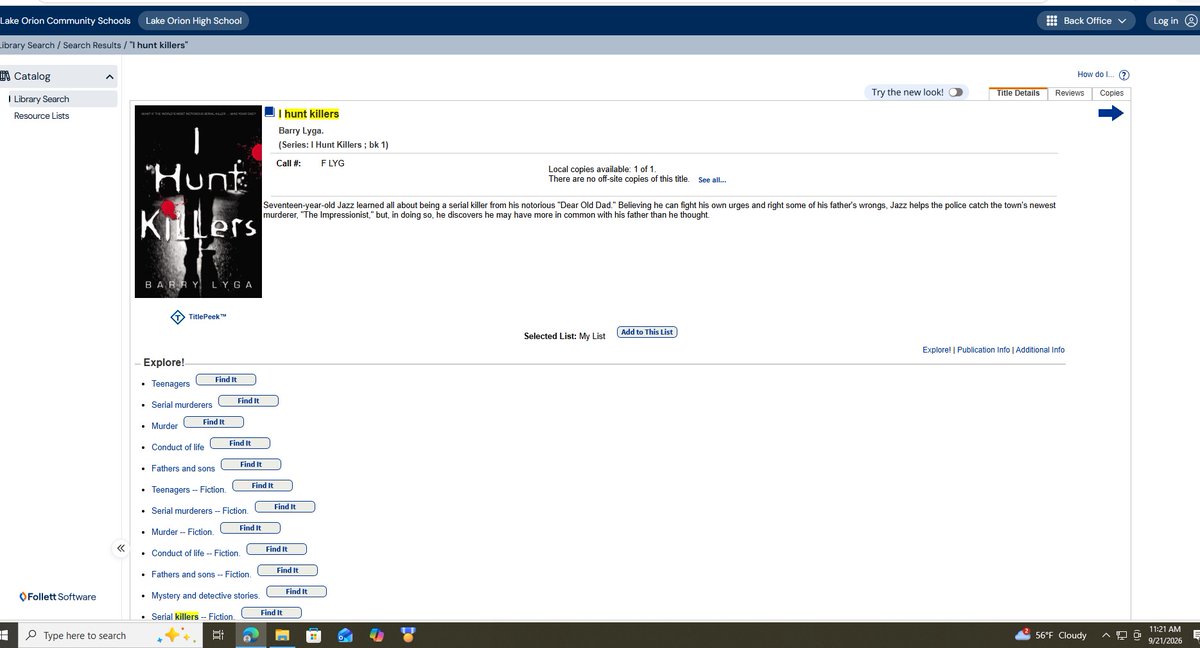The width and height of the screenshot is (1200, 648).
Task: Open Task View on the taskbar
Action: [x=217, y=635]
